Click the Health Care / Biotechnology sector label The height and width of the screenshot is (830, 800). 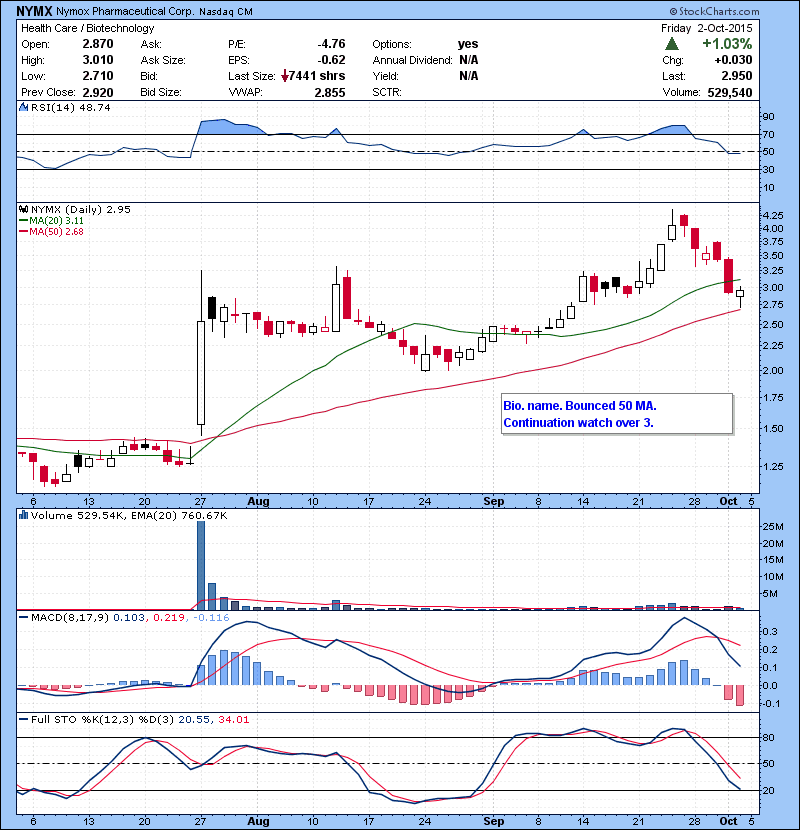click(87, 28)
